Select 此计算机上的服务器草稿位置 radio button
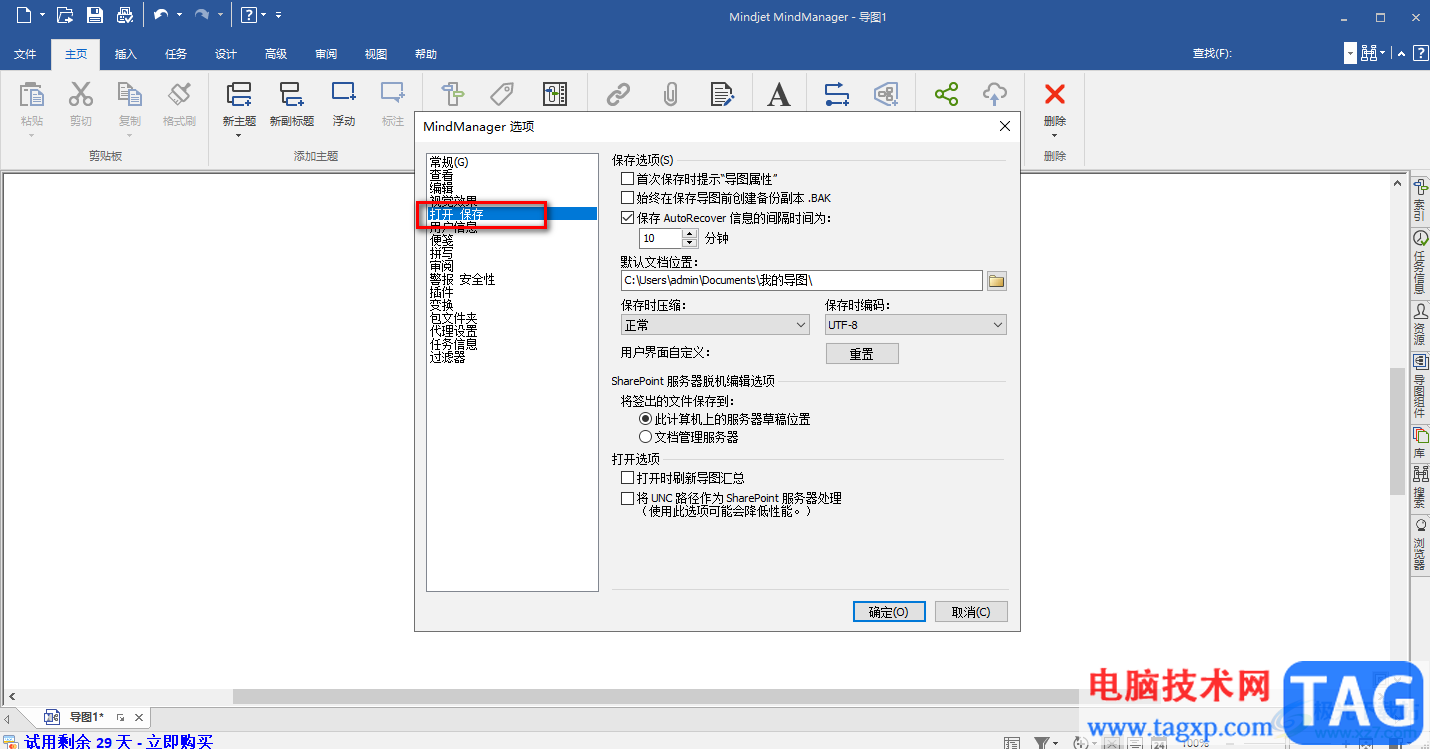This screenshot has height=749, width=1430. pyautogui.click(x=645, y=419)
